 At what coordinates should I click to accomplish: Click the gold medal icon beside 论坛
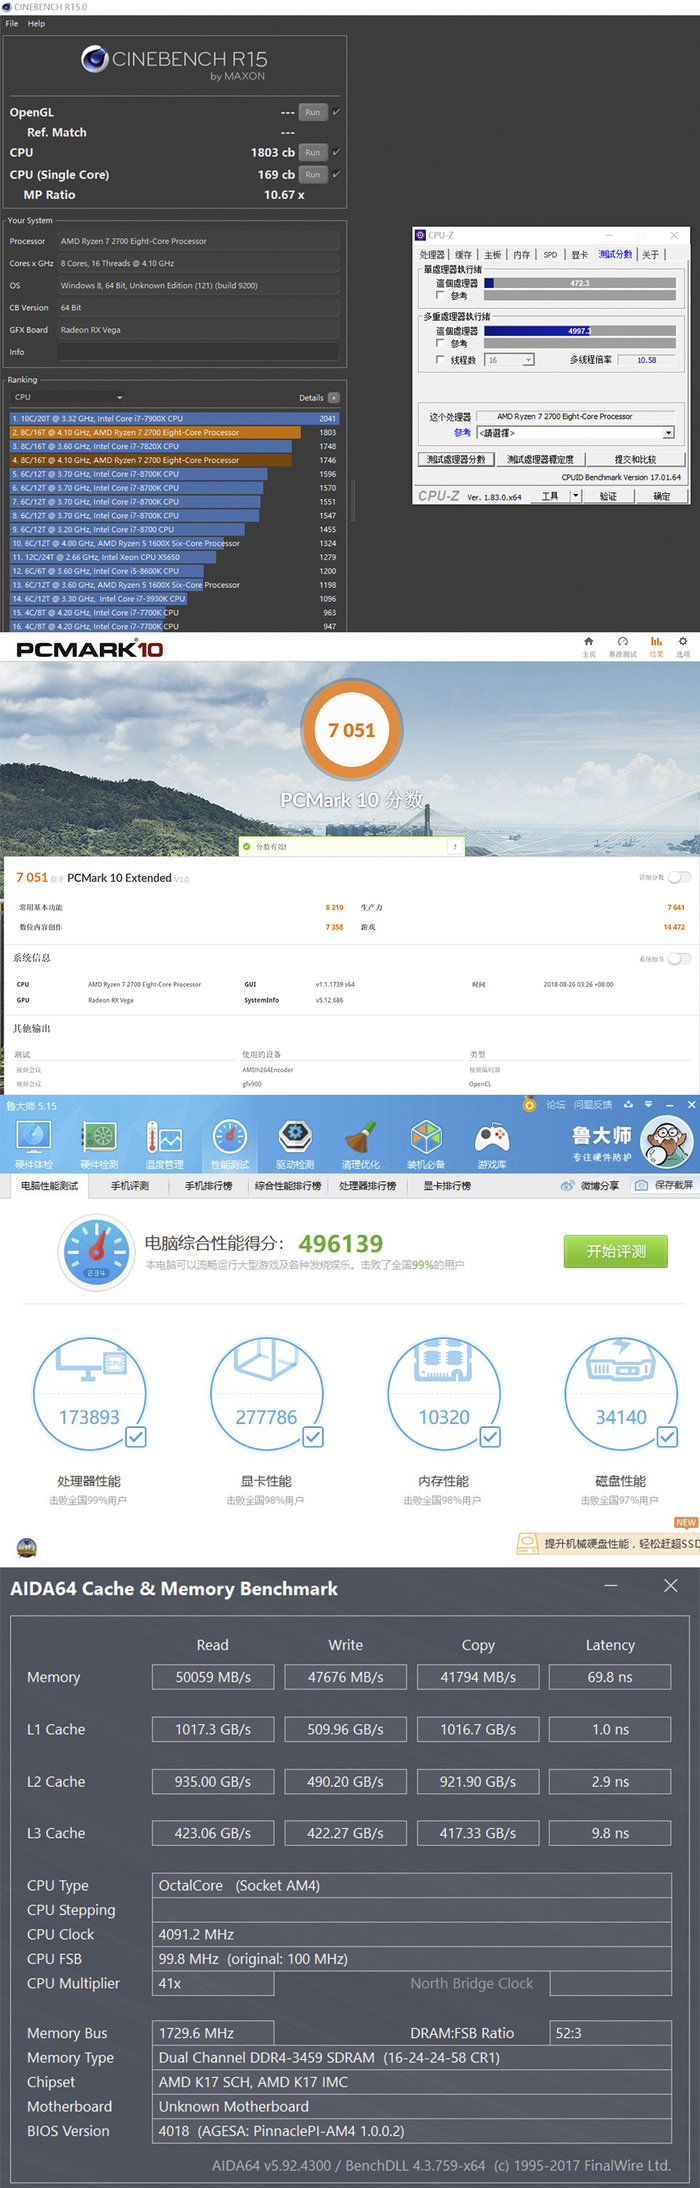[x=529, y=1105]
